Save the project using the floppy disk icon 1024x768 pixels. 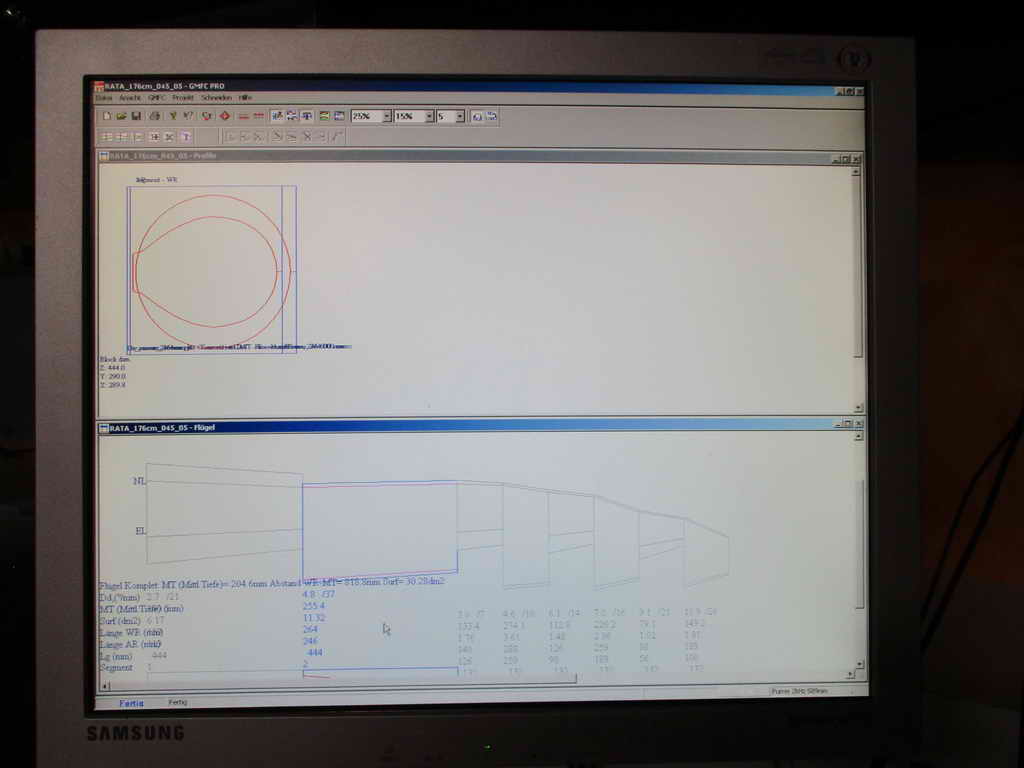click(135, 116)
